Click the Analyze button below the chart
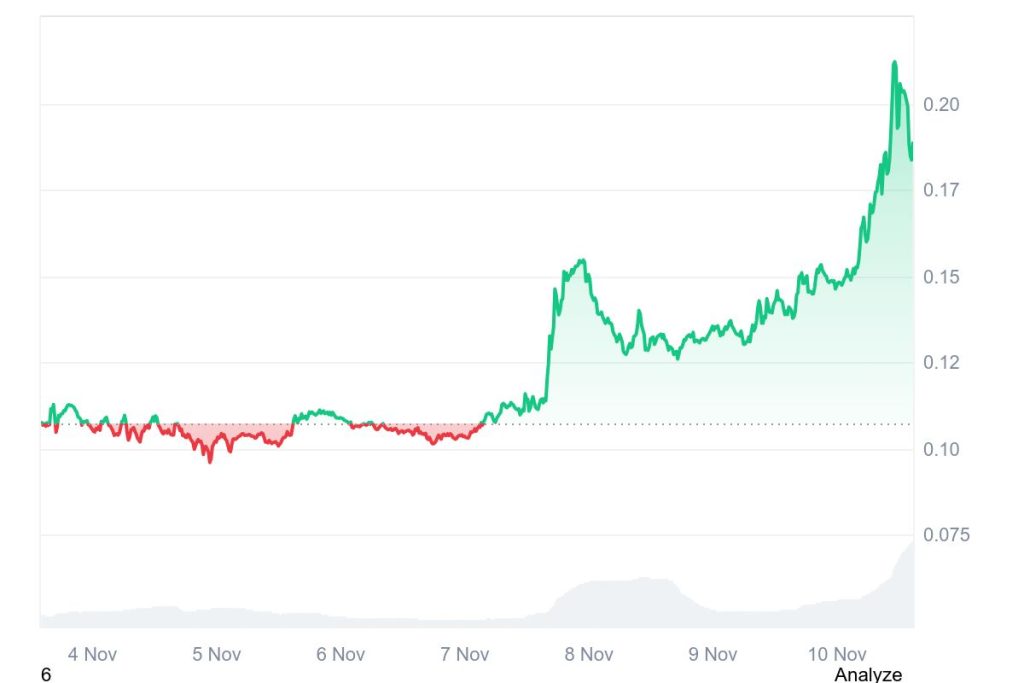 click(x=867, y=675)
